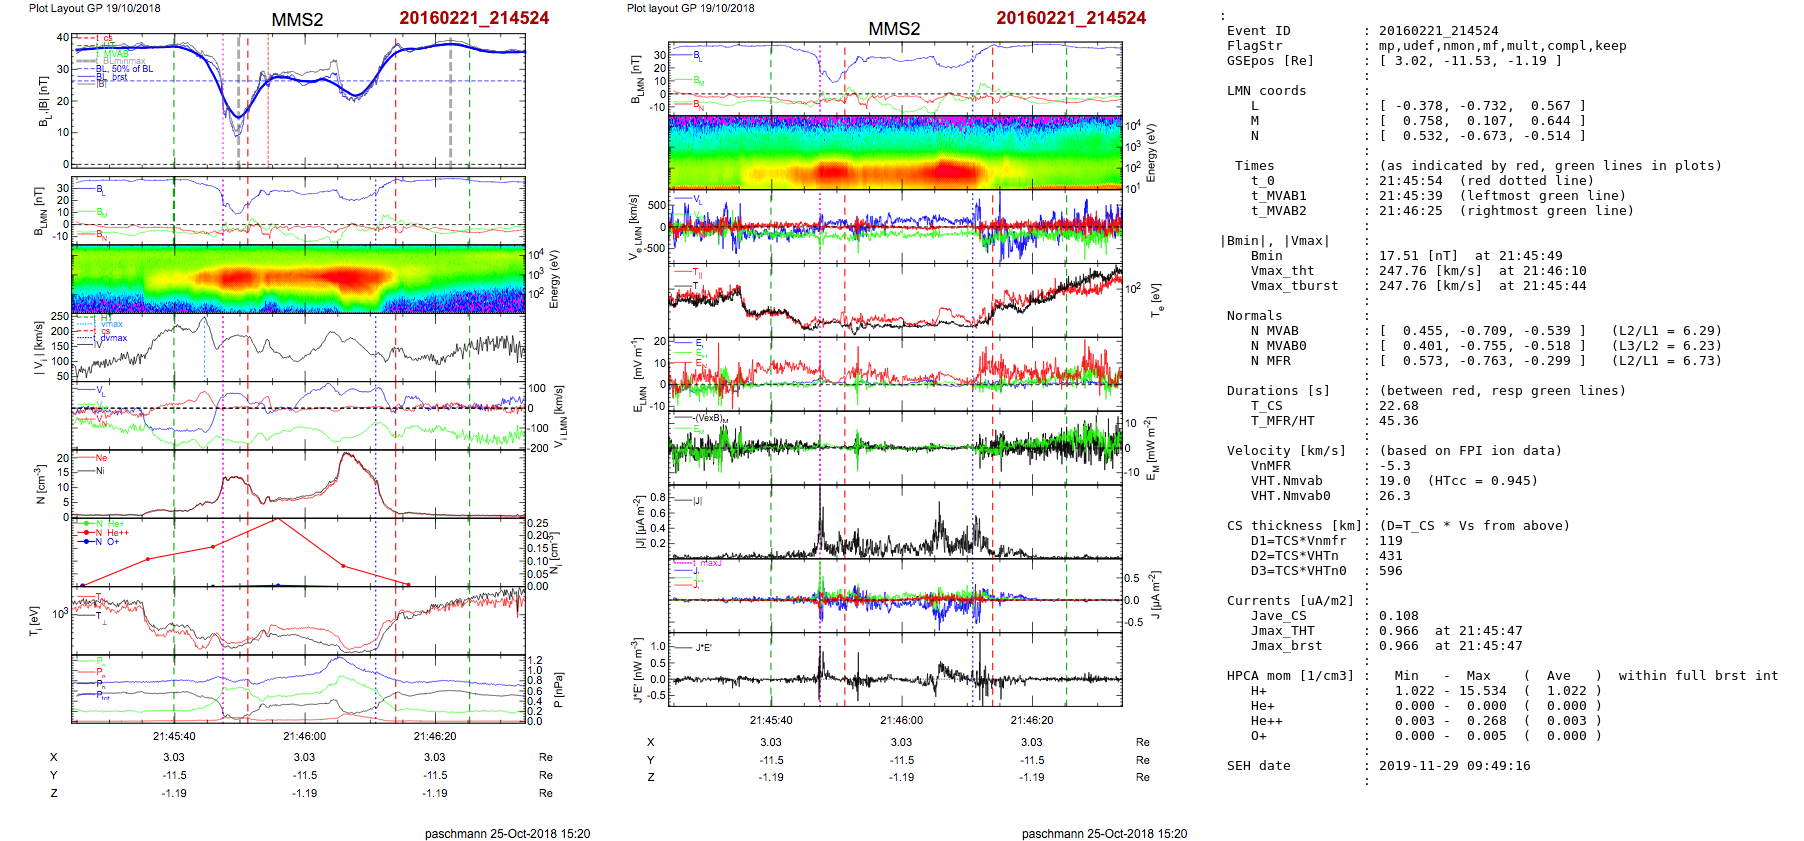
Task: Click the HPCA mom [1/cm3] table header
Action: click(x=1290, y=676)
